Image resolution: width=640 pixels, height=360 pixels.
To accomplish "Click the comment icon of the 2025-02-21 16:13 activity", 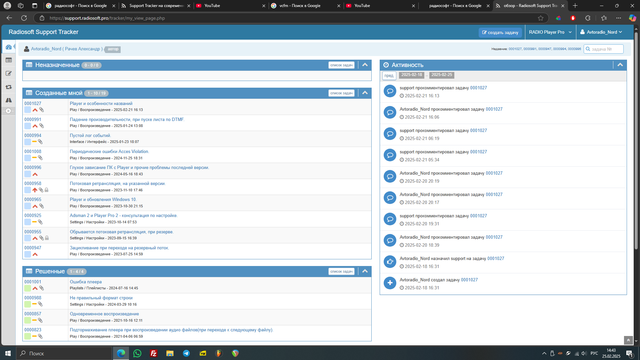I will coord(390,91).
